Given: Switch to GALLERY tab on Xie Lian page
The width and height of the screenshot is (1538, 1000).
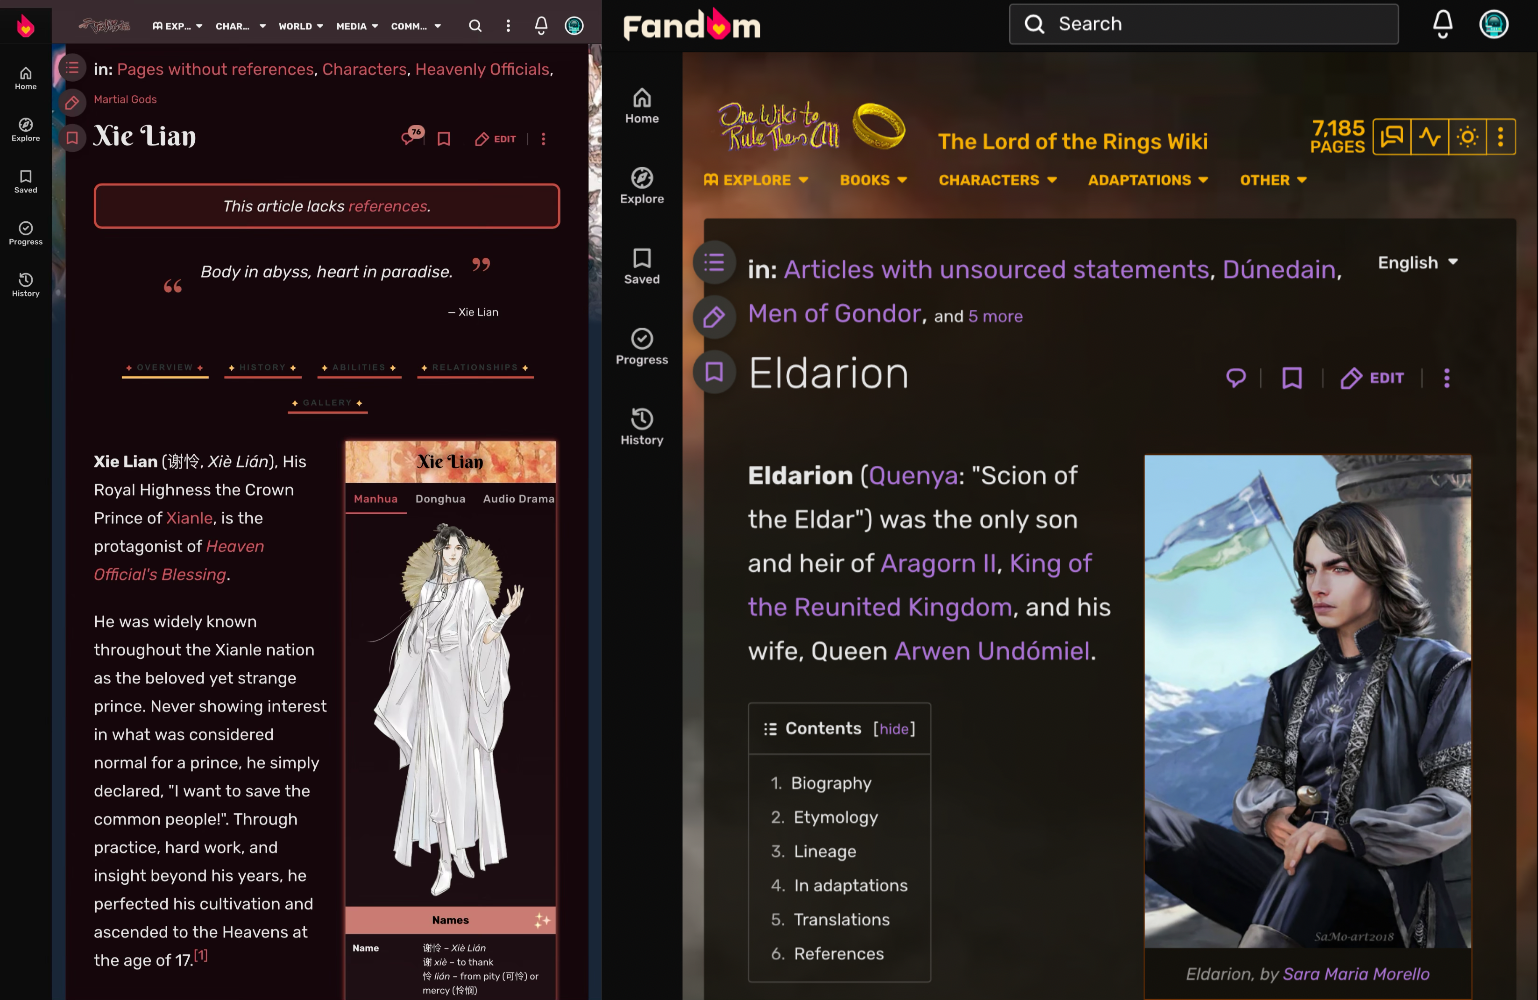Looking at the screenshot, I should [x=327, y=403].
